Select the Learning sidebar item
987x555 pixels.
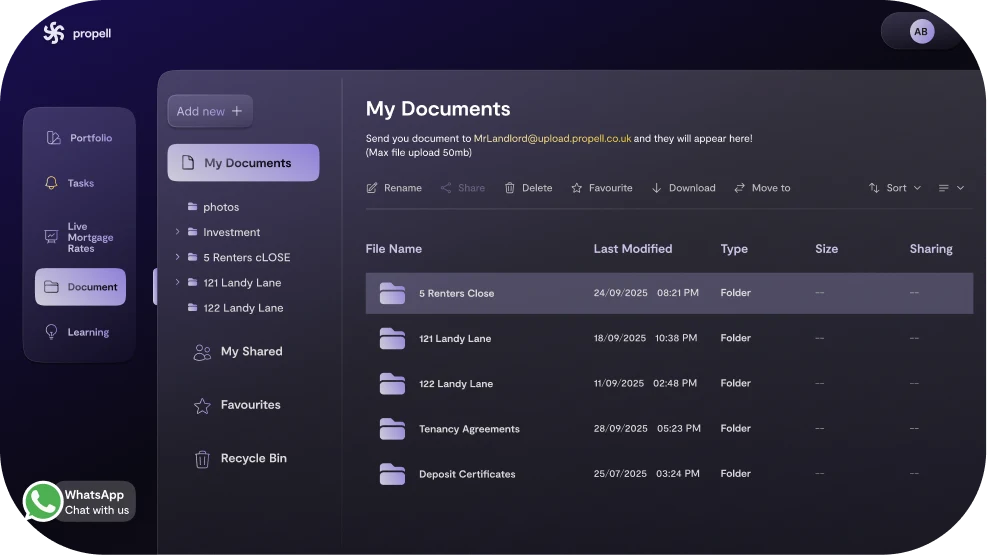(80, 332)
